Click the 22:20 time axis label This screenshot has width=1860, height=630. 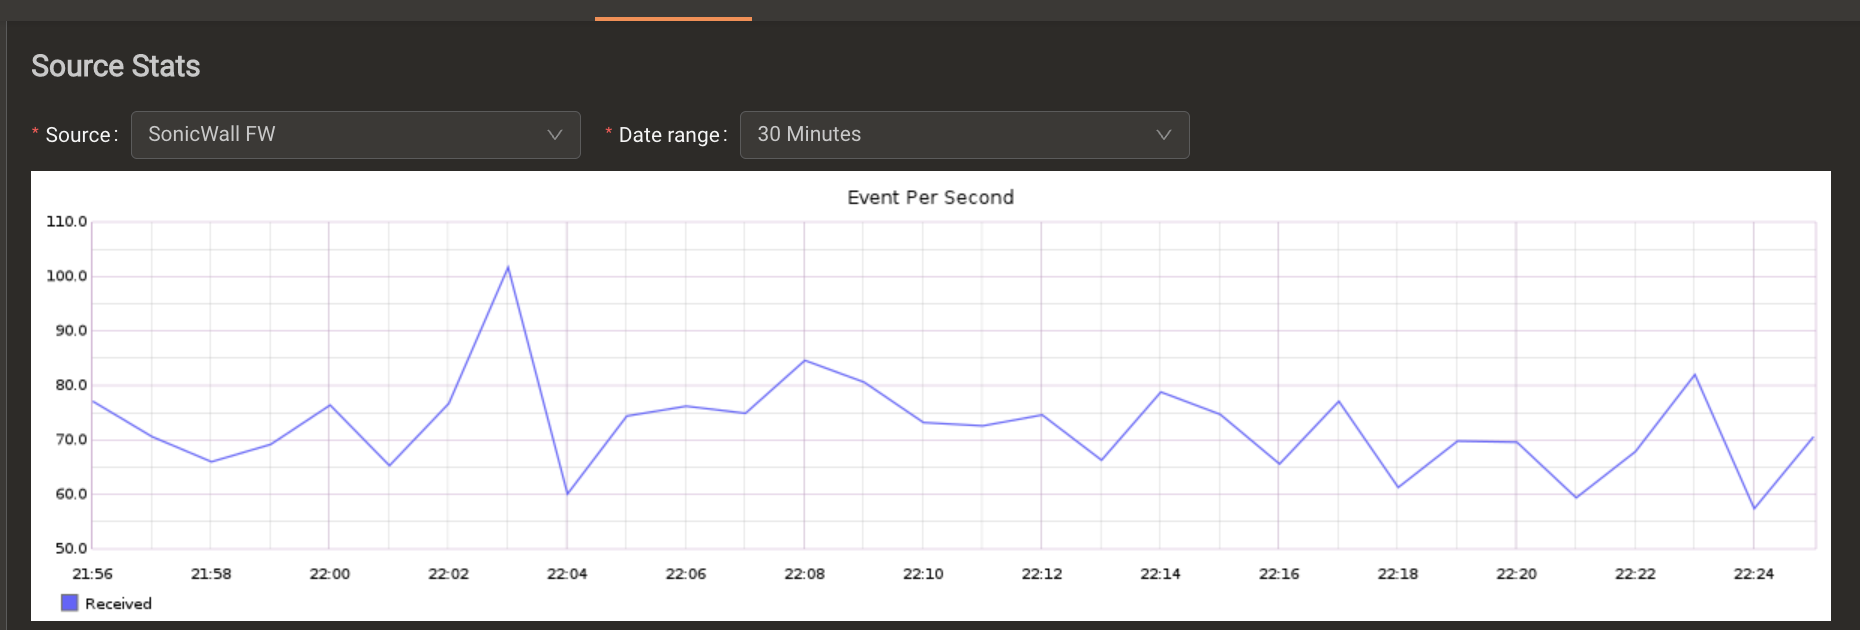[1516, 574]
